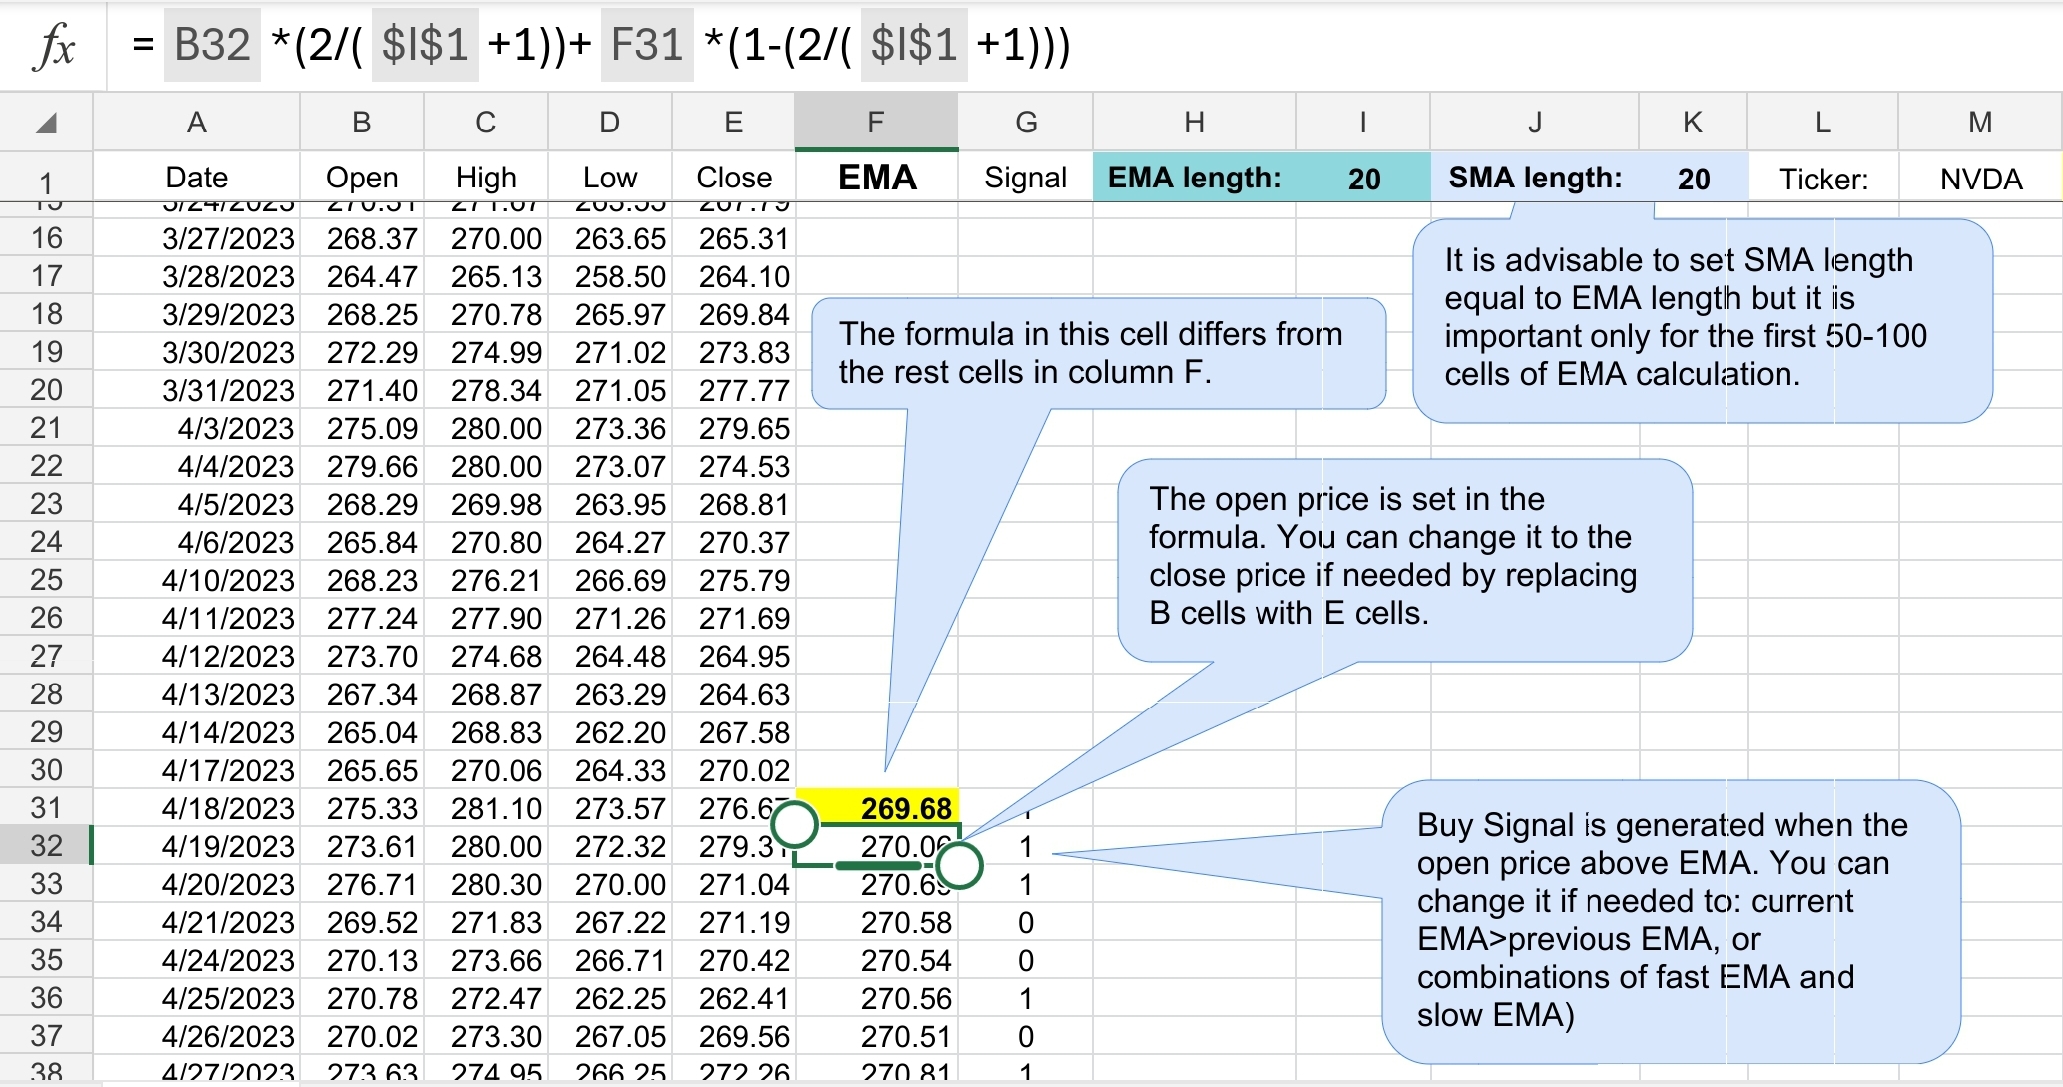Click low price 262.20
The height and width of the screenshot is (1087, 2063).
point(610,732)
